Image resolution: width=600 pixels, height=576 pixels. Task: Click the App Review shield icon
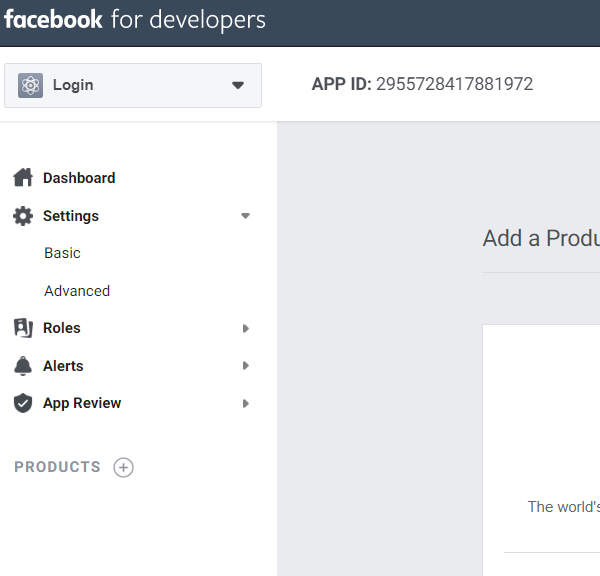[23, 403]
